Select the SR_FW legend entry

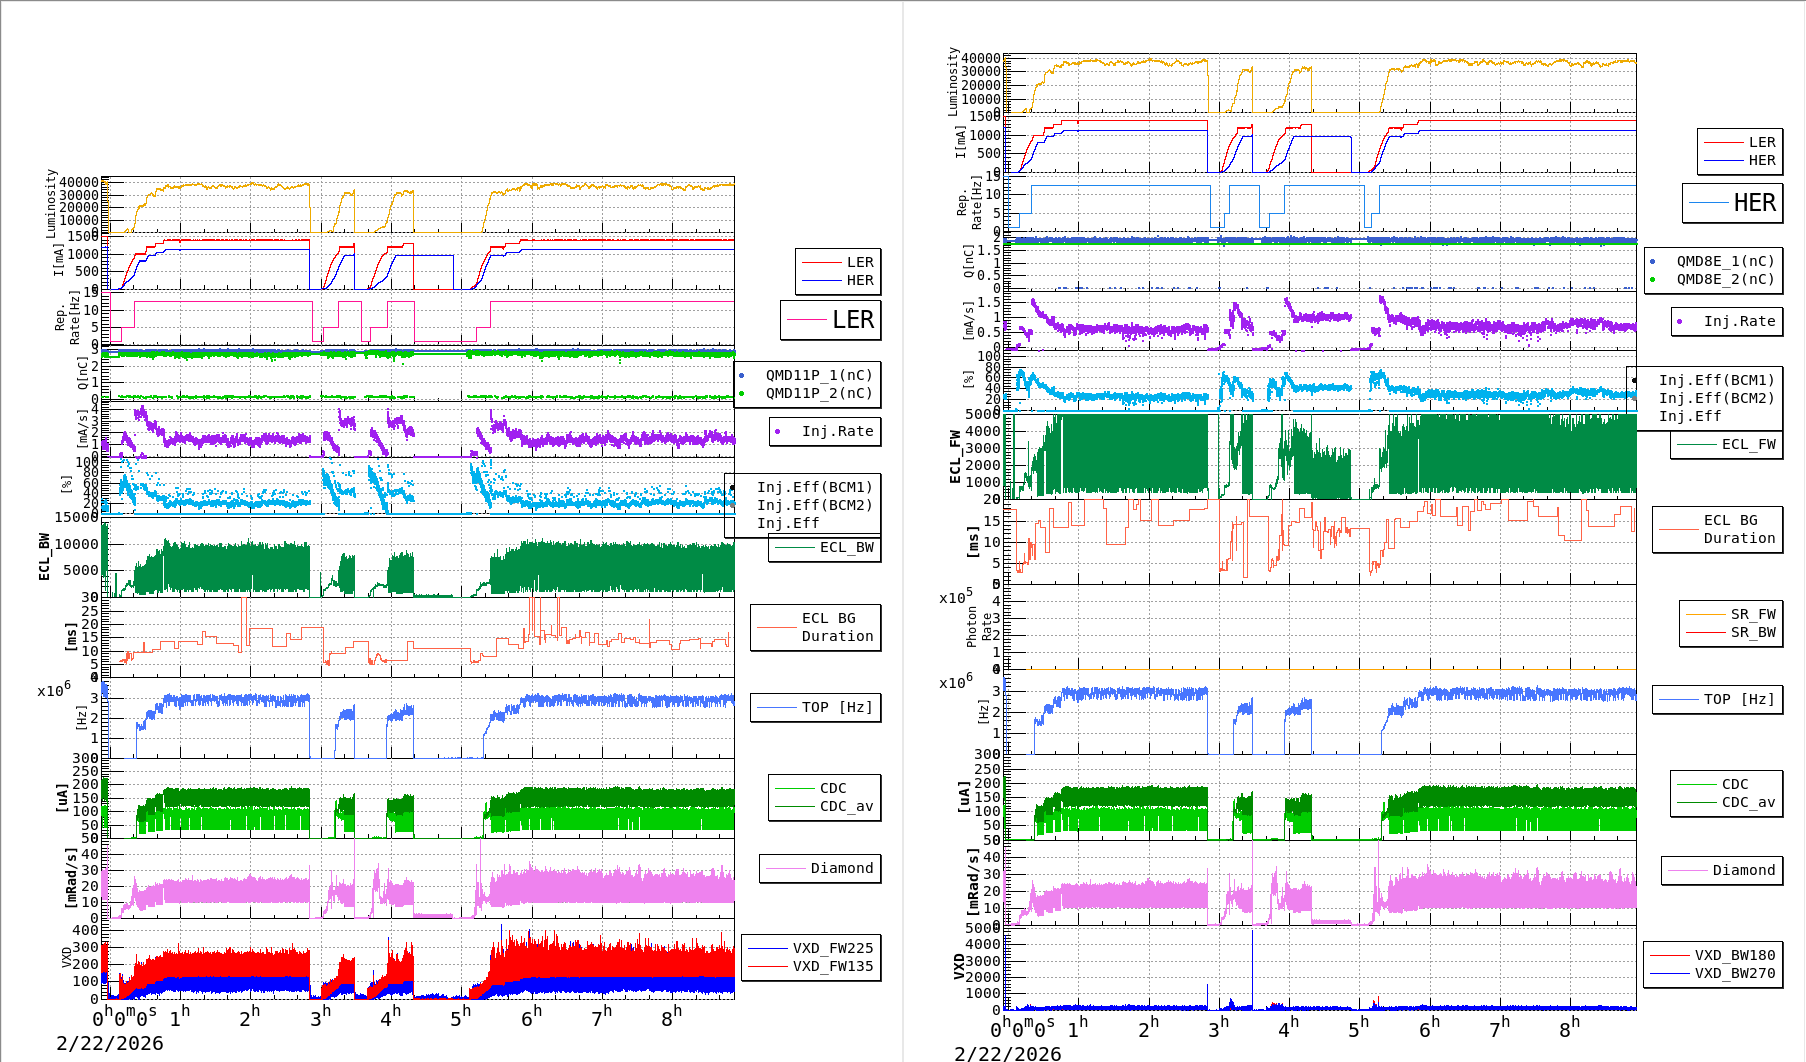click(x=1752, y=614)
